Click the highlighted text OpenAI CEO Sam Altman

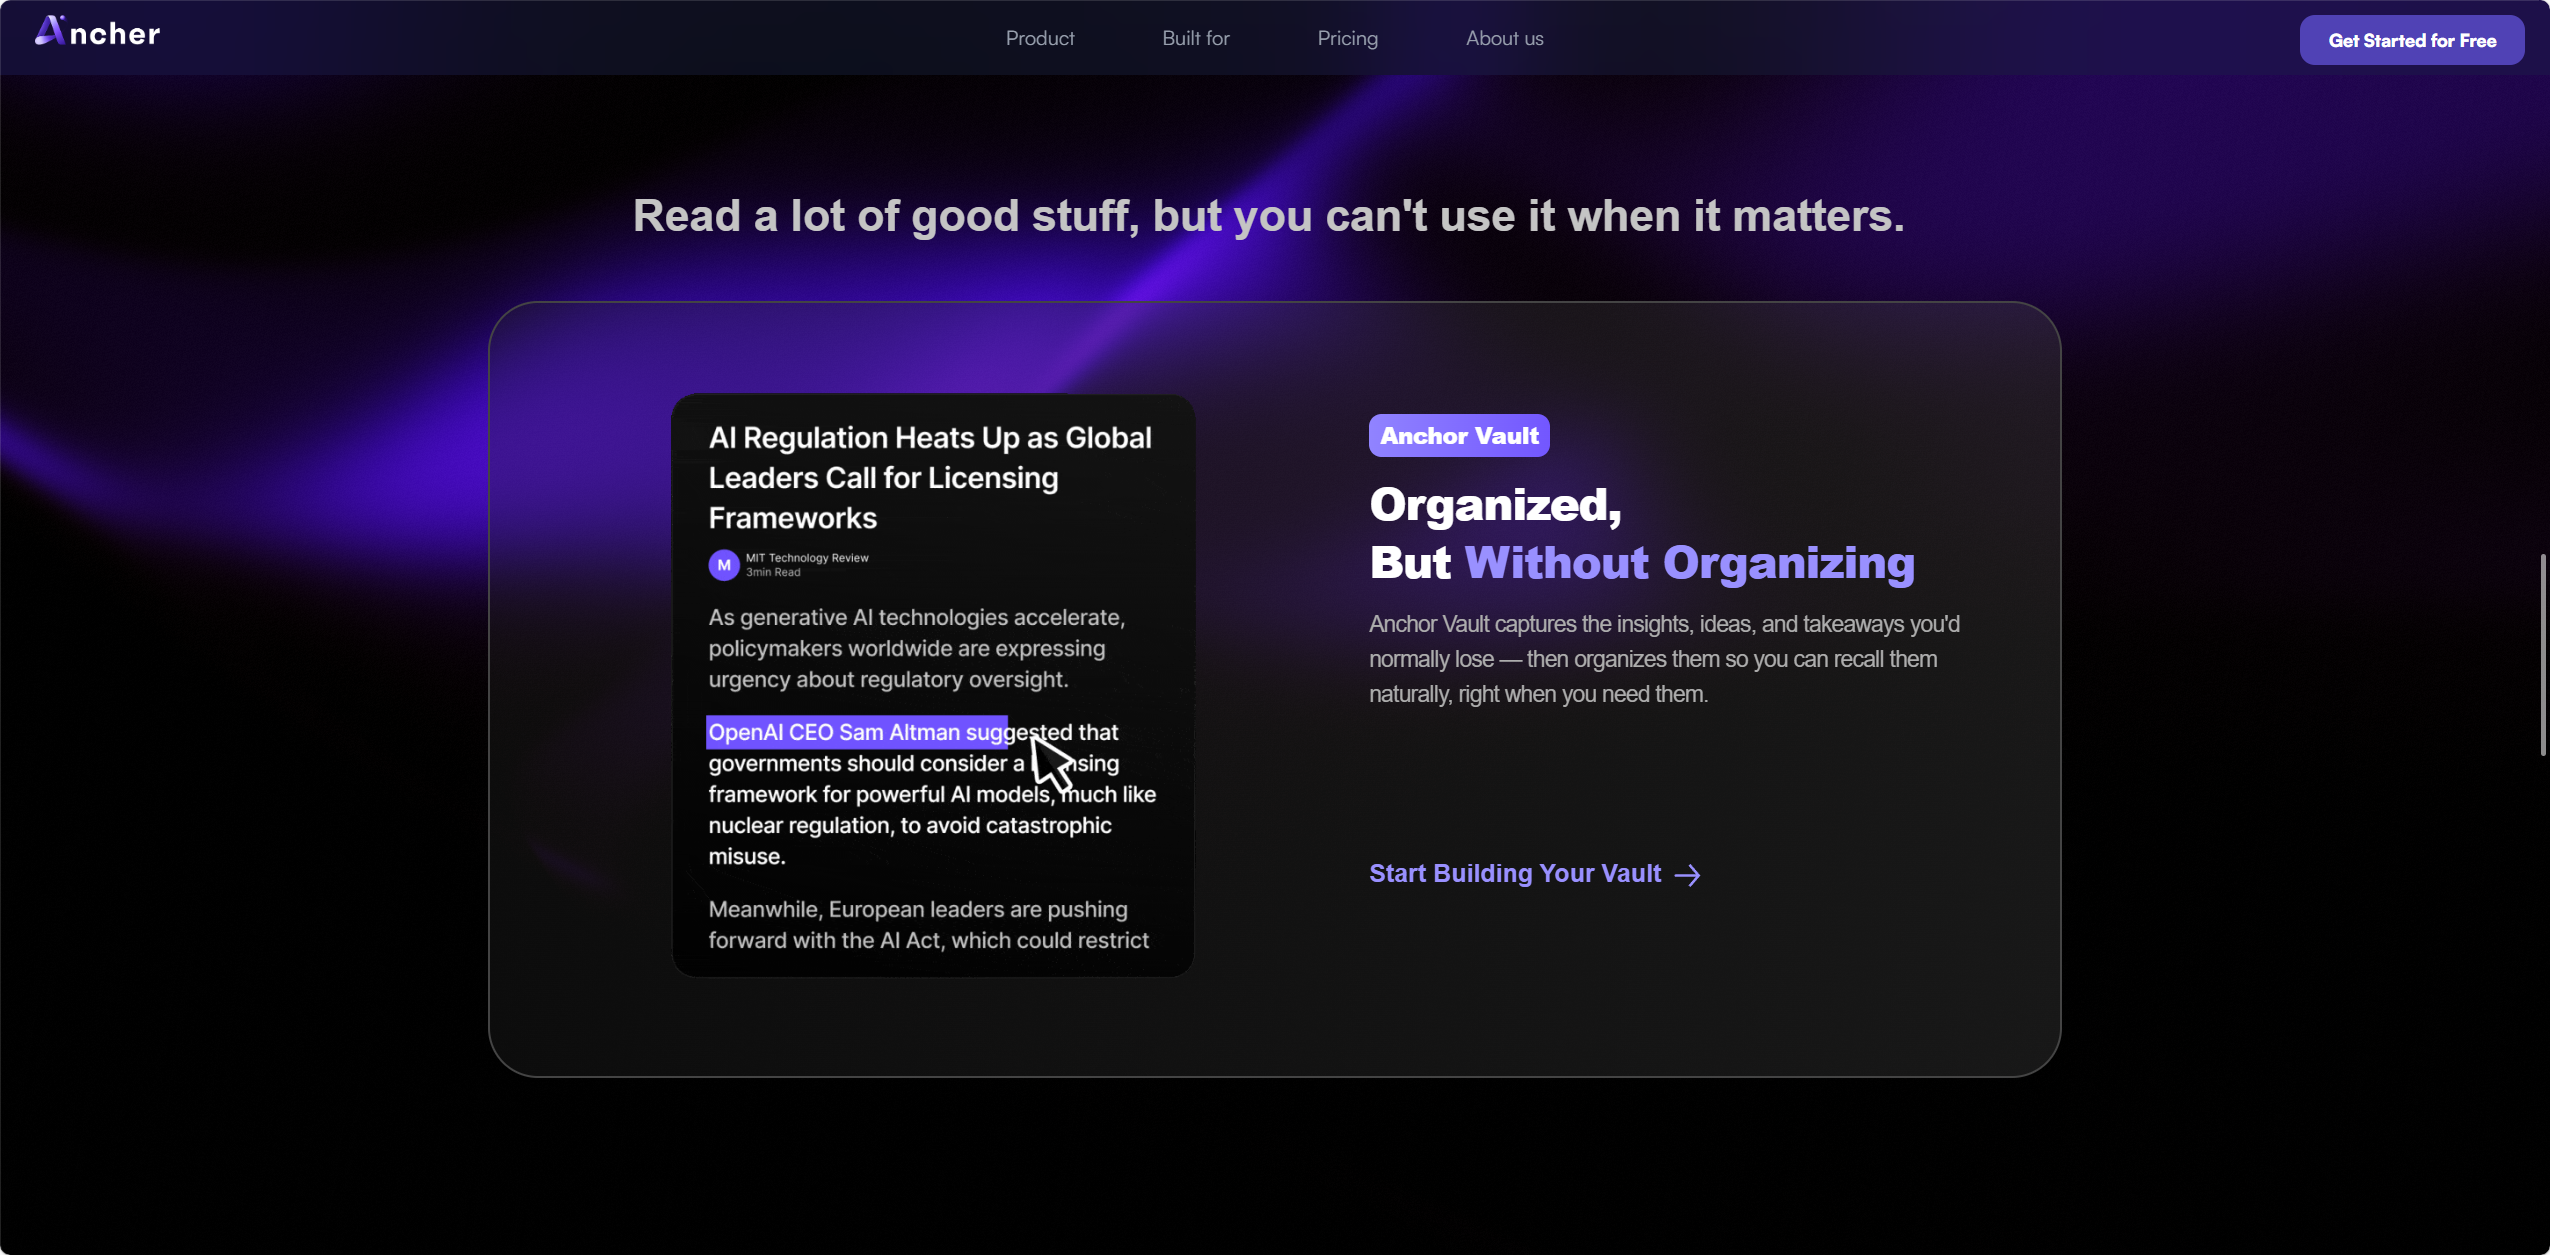(856, 732)
